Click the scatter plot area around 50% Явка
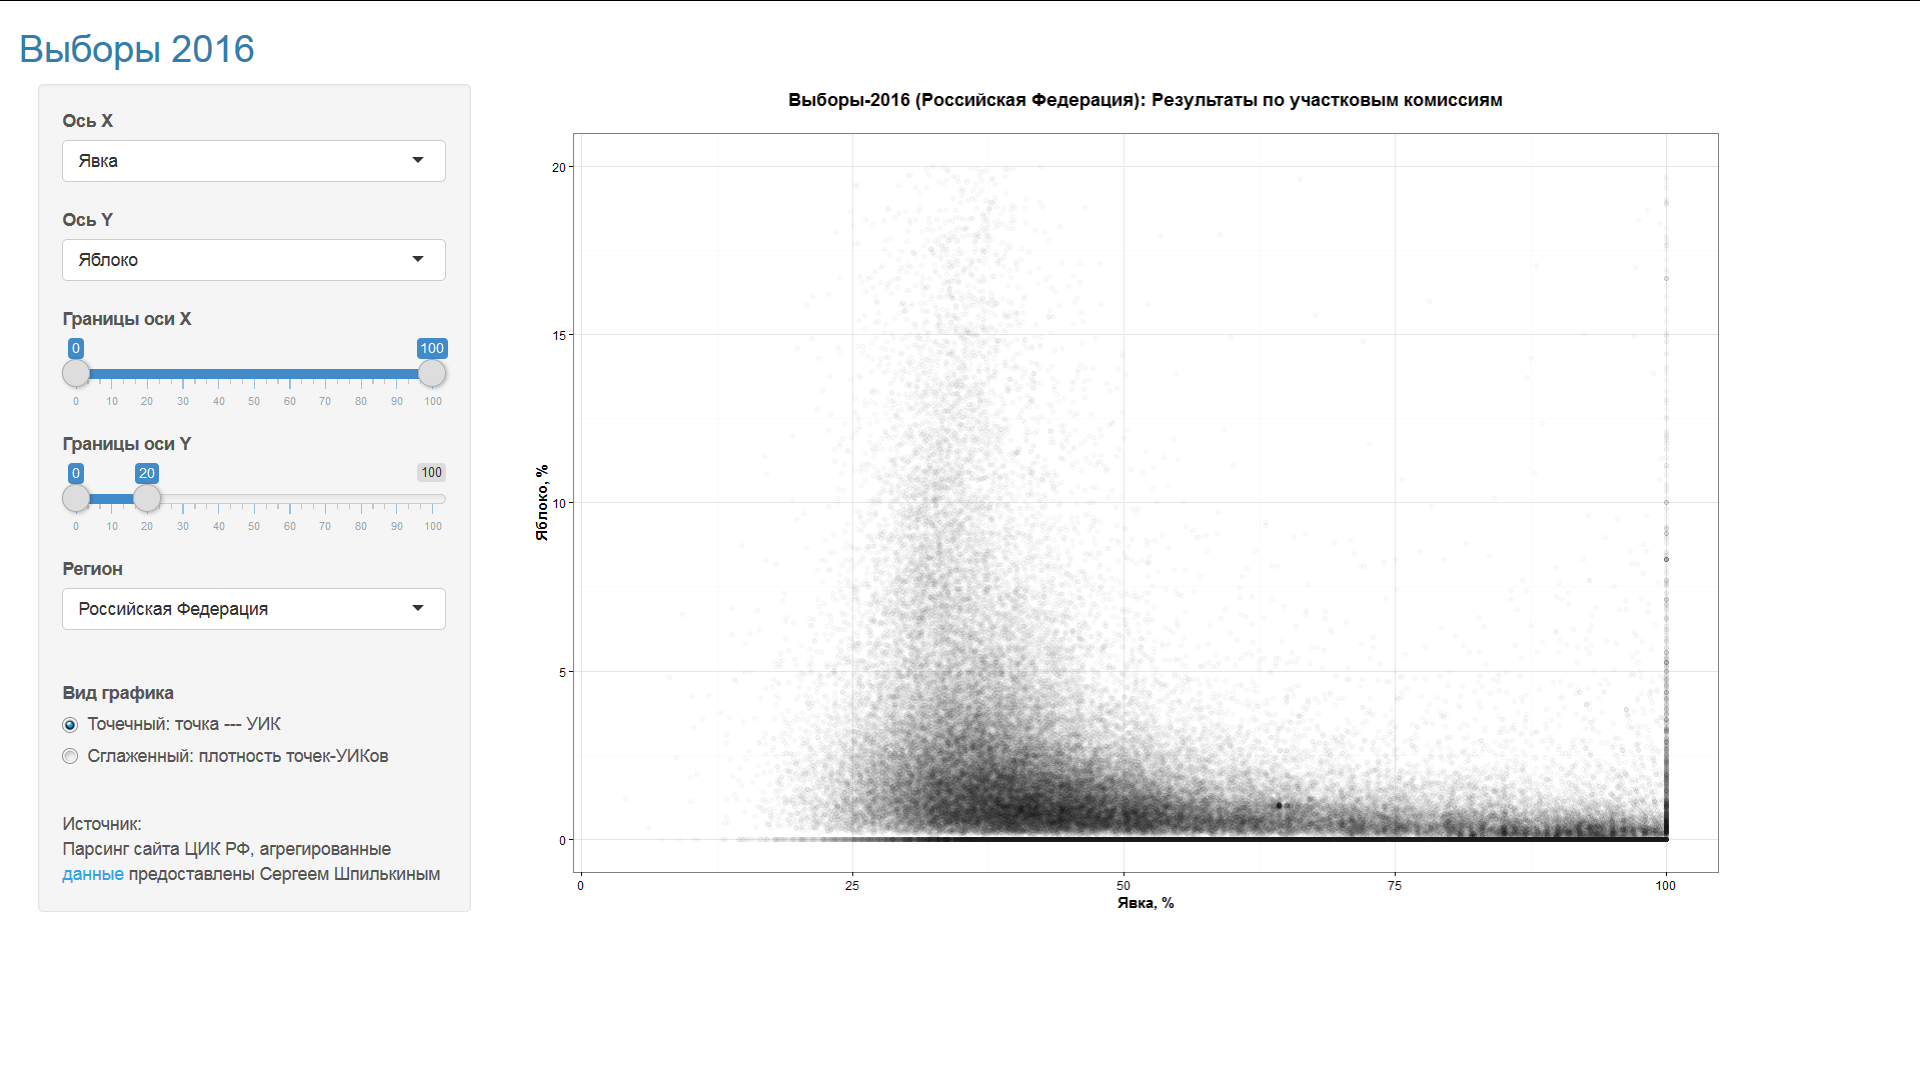The width and height of the screenshot is (1920, 1080). (1124, 500)
